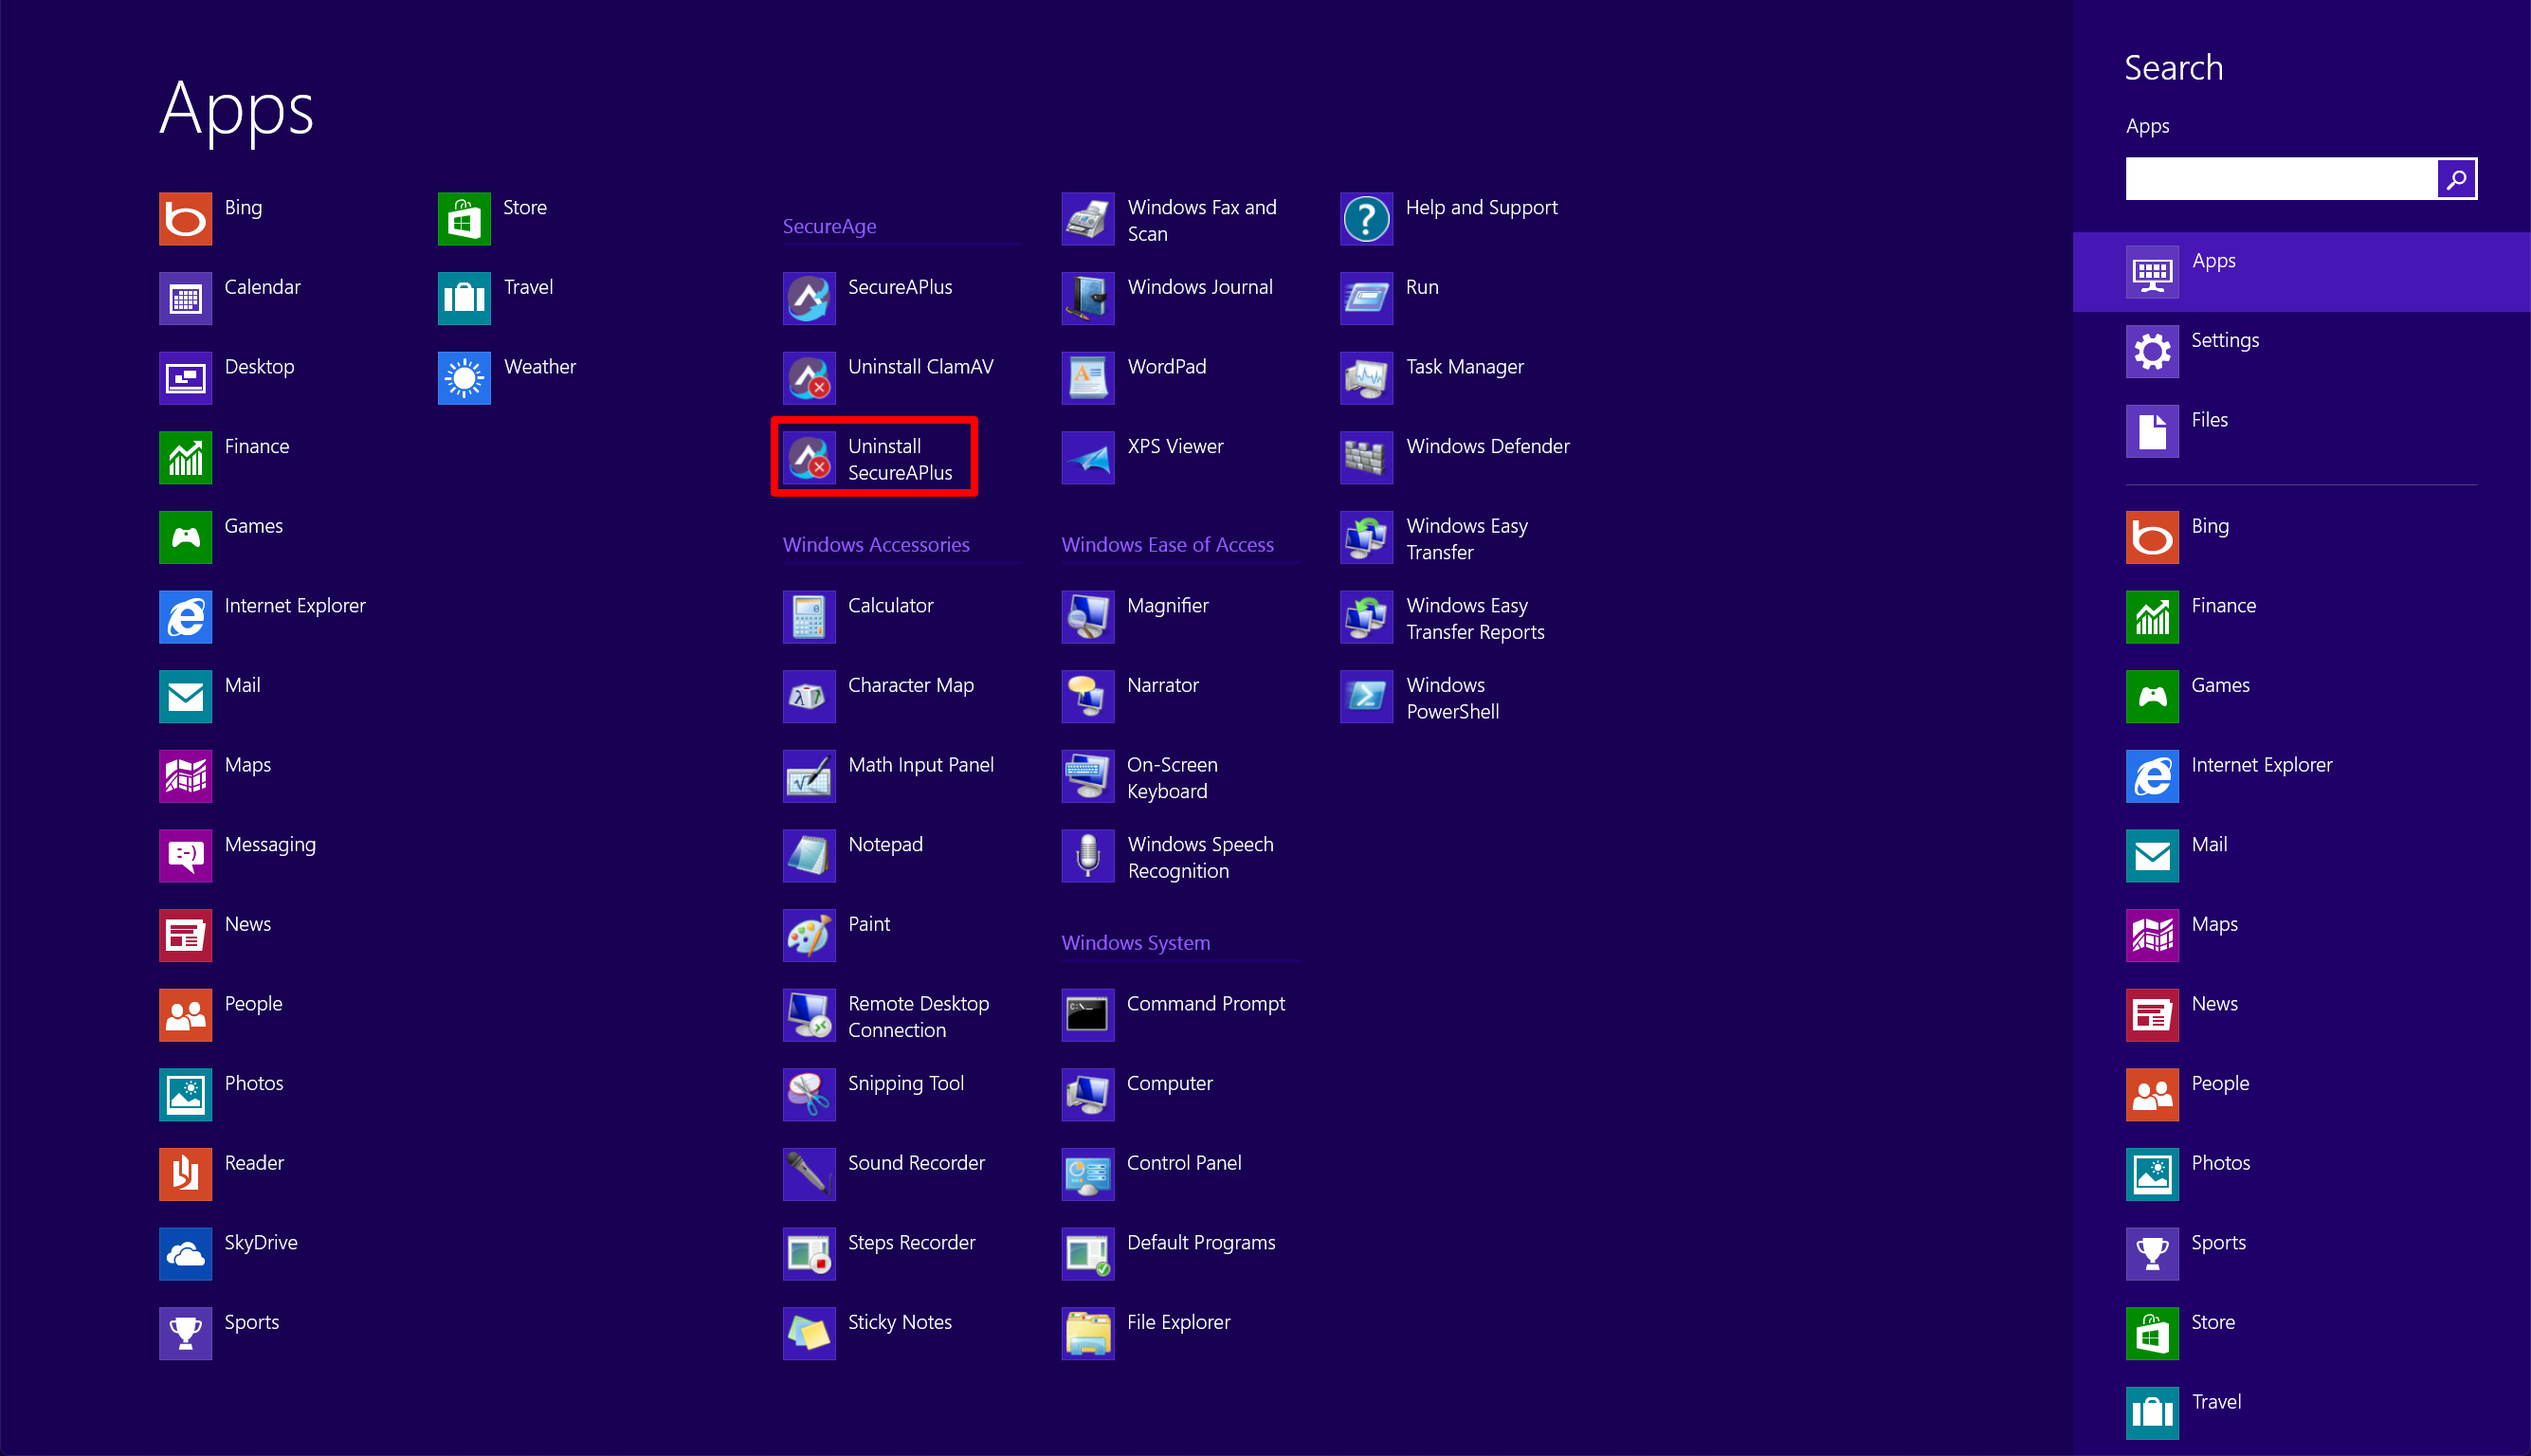Open XPS Viewer icon
Screen dimensions: 2531x1456
coord(1087,457)
